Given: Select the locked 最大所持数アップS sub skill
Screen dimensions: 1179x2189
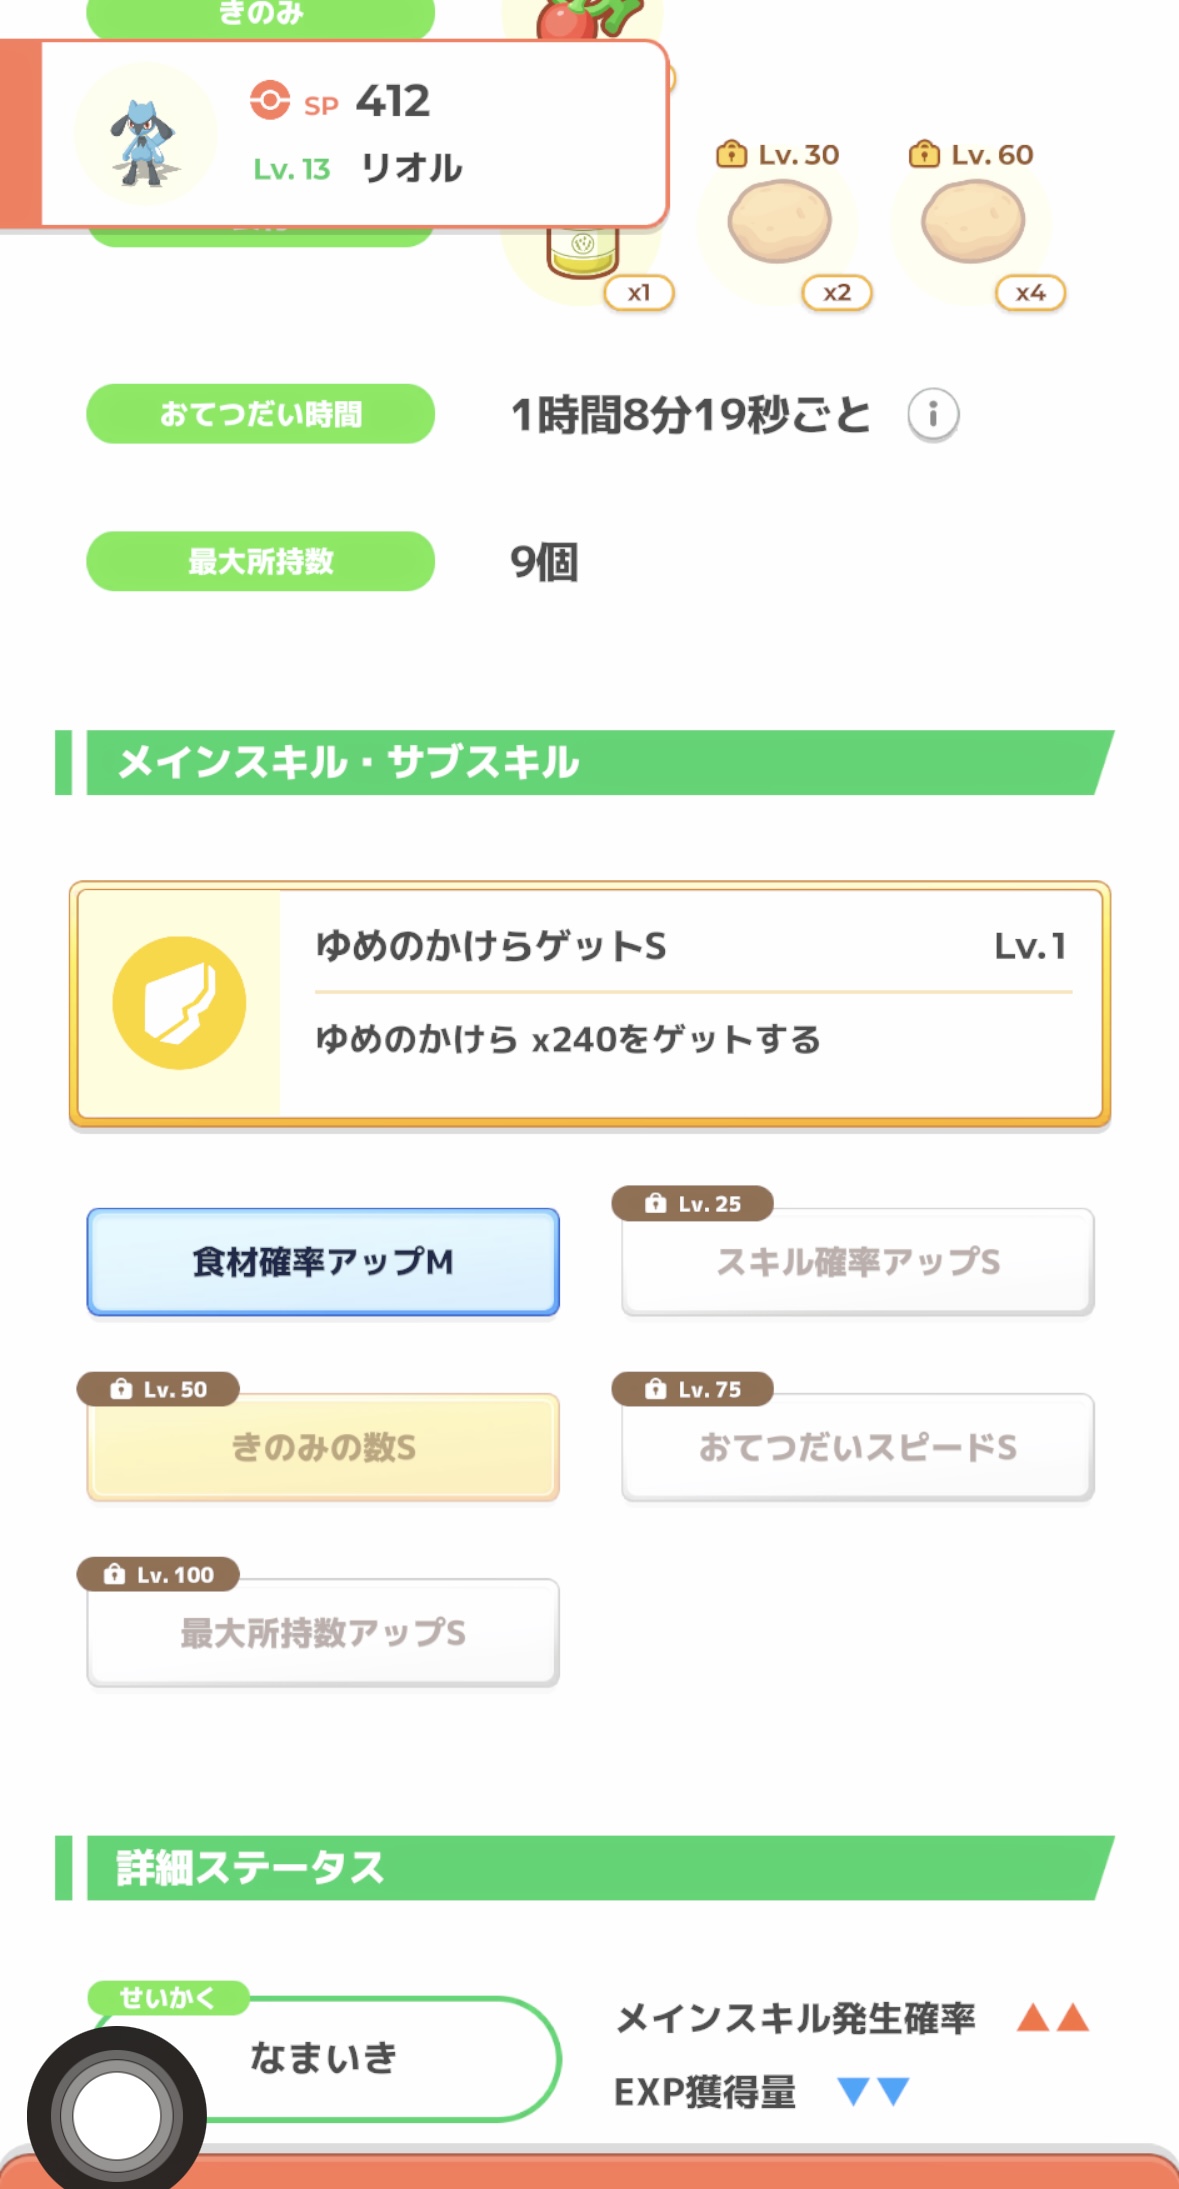Looking at the screenshot, I should (323, 1633).
